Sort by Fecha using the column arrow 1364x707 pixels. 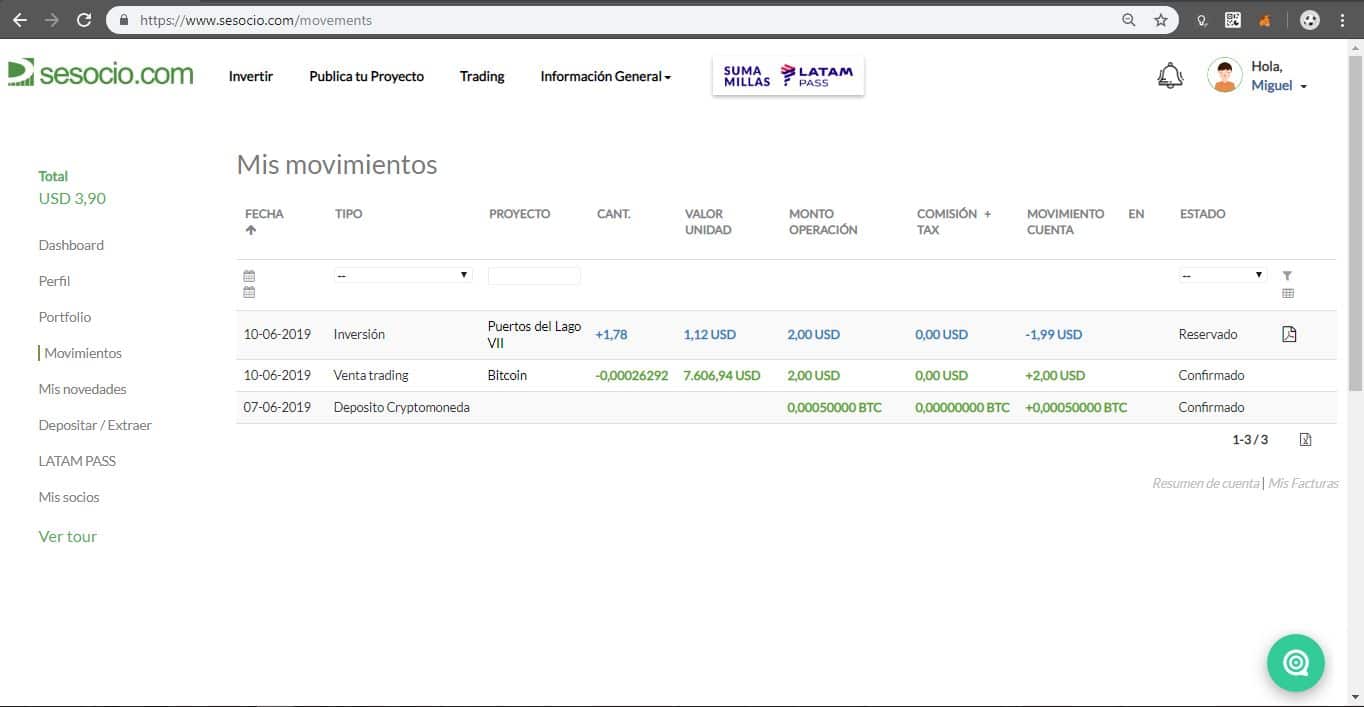pyautogui.click(x=250, y=228)
